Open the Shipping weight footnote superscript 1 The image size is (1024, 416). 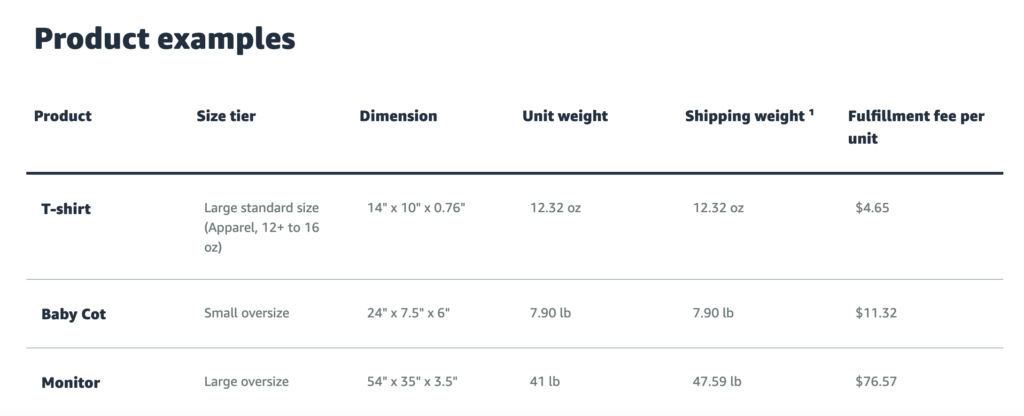[x=811, y=112]
